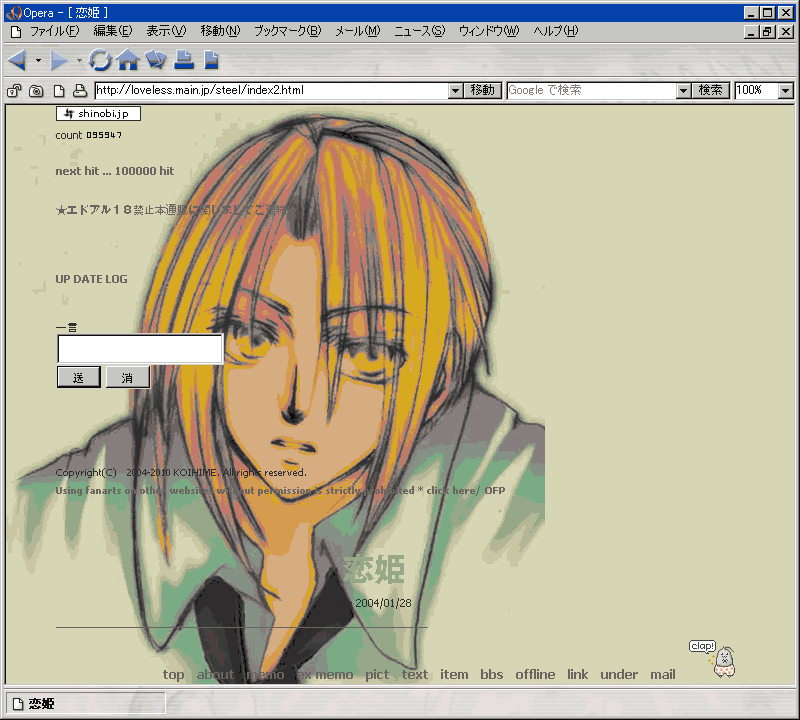Image resolution: width=800 pixels, height=720 pixels.
Task: Go to the under navigation link
Action: click(x=619, y=675)
